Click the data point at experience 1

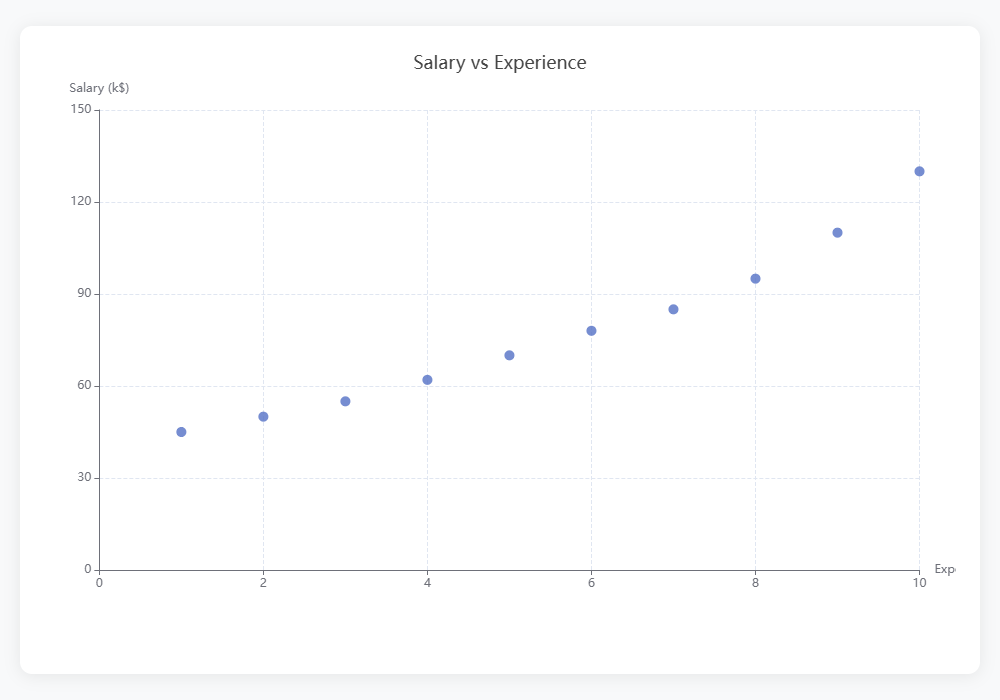click(181, 432)
